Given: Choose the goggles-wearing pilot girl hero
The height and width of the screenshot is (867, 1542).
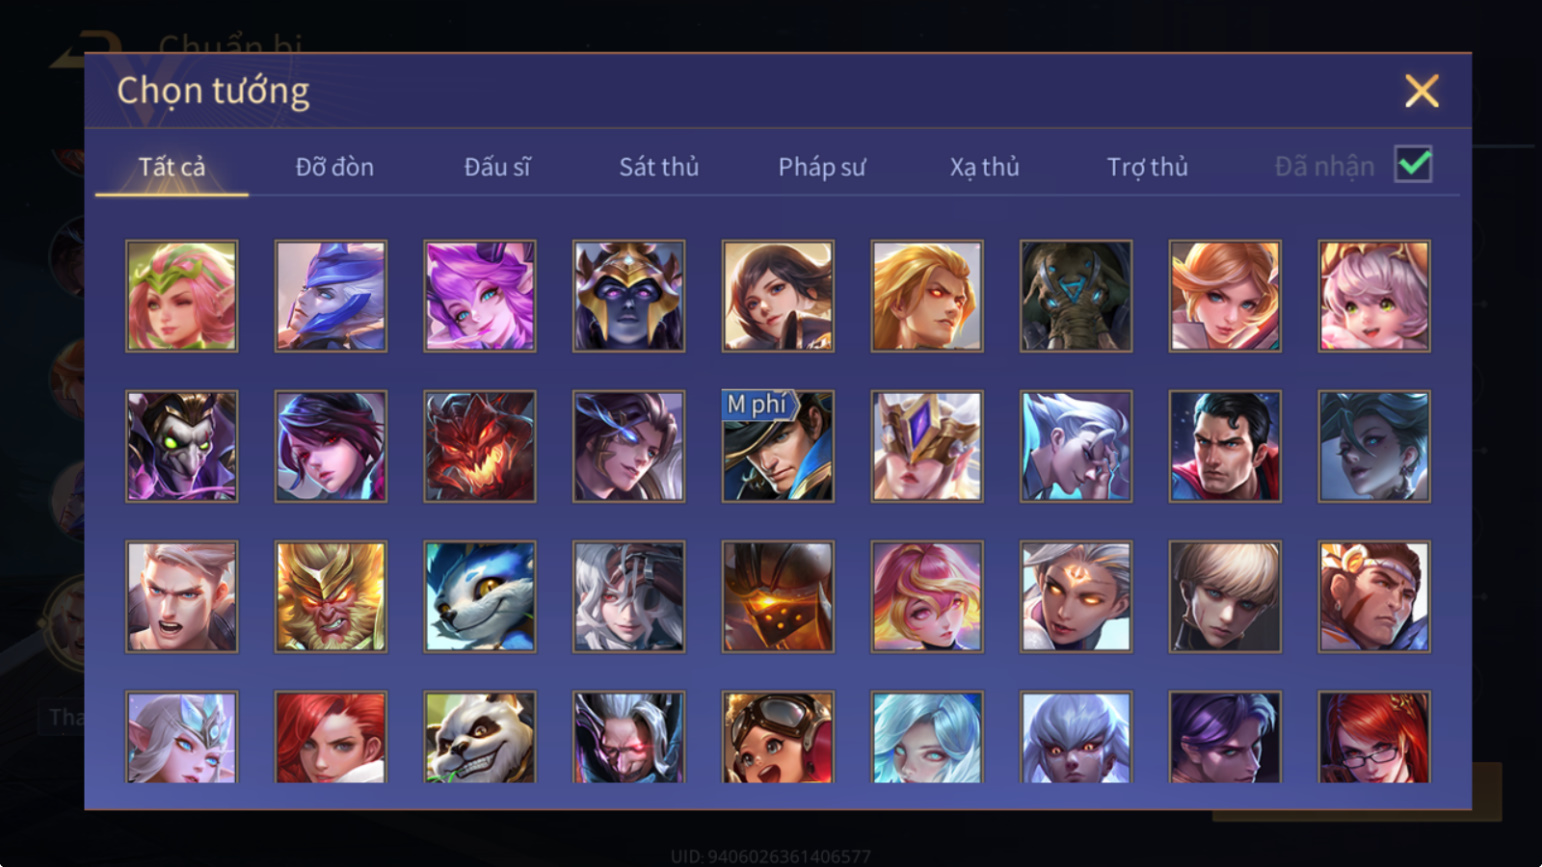Looking at the screenshot, I should click(778, 737).
